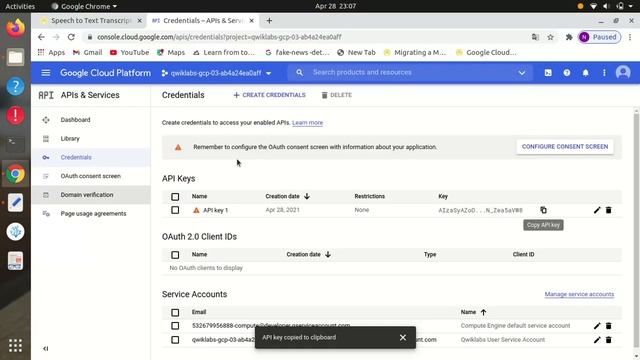The image size is (640, 360).
Task: Edit Compute Engine default service account
Action: (597, 326)
